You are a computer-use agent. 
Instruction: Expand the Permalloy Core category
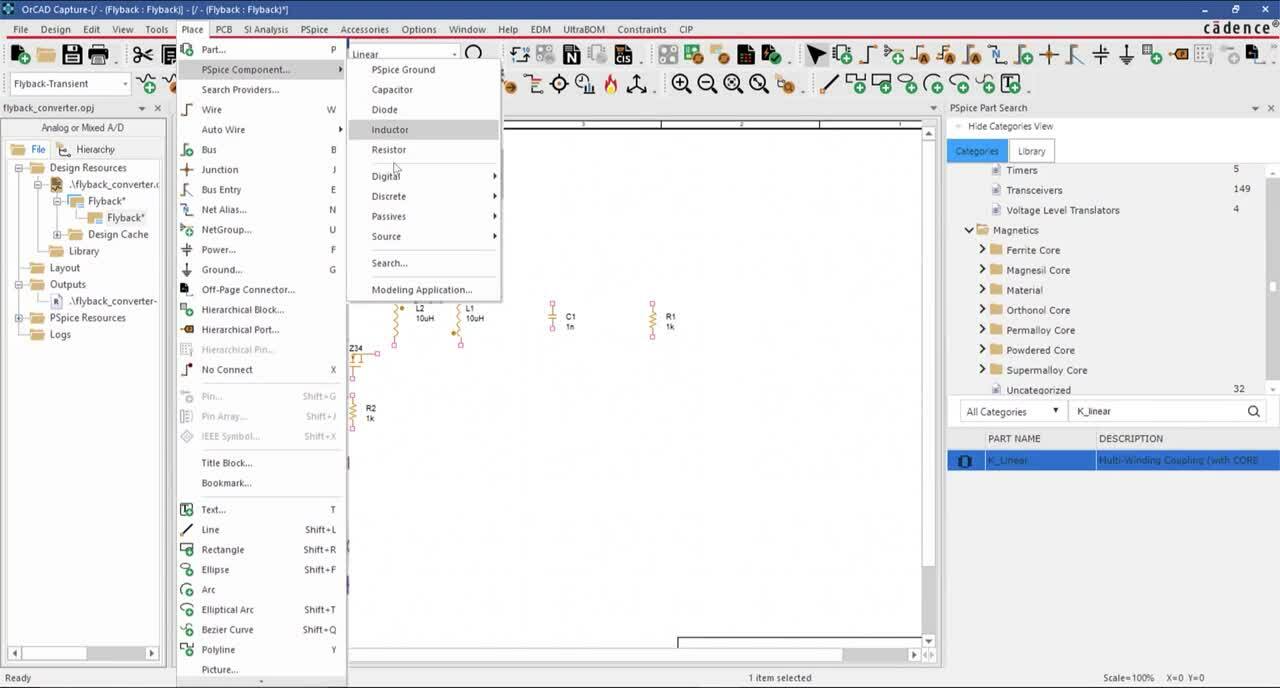(983, 330)
